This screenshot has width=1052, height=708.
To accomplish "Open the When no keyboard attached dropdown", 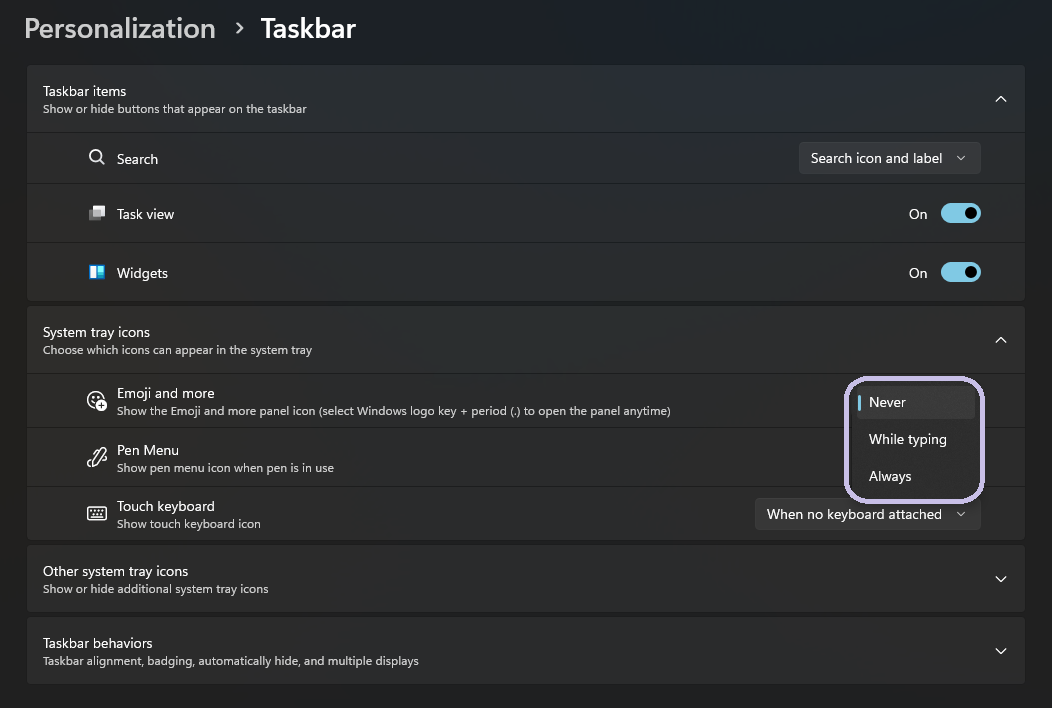I will pyautogui.click(x=867, y=513).
